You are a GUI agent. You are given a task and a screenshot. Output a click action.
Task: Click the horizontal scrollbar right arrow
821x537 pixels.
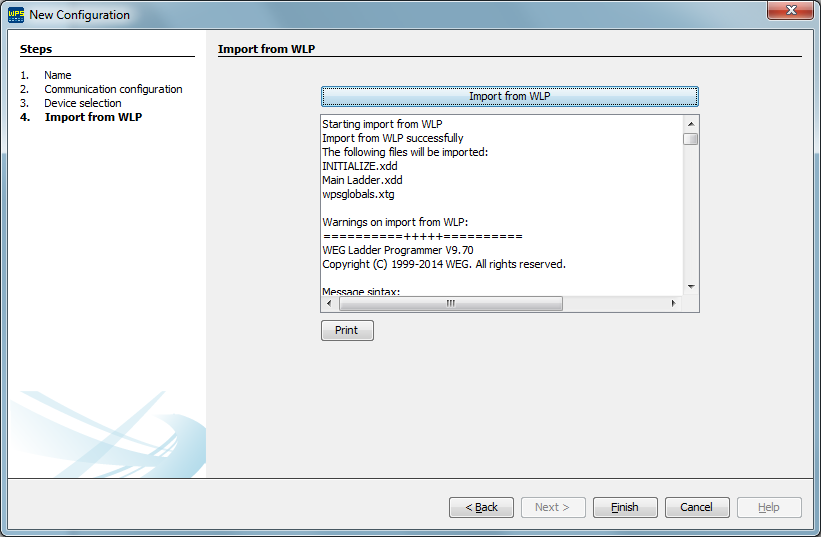[674, 304]
